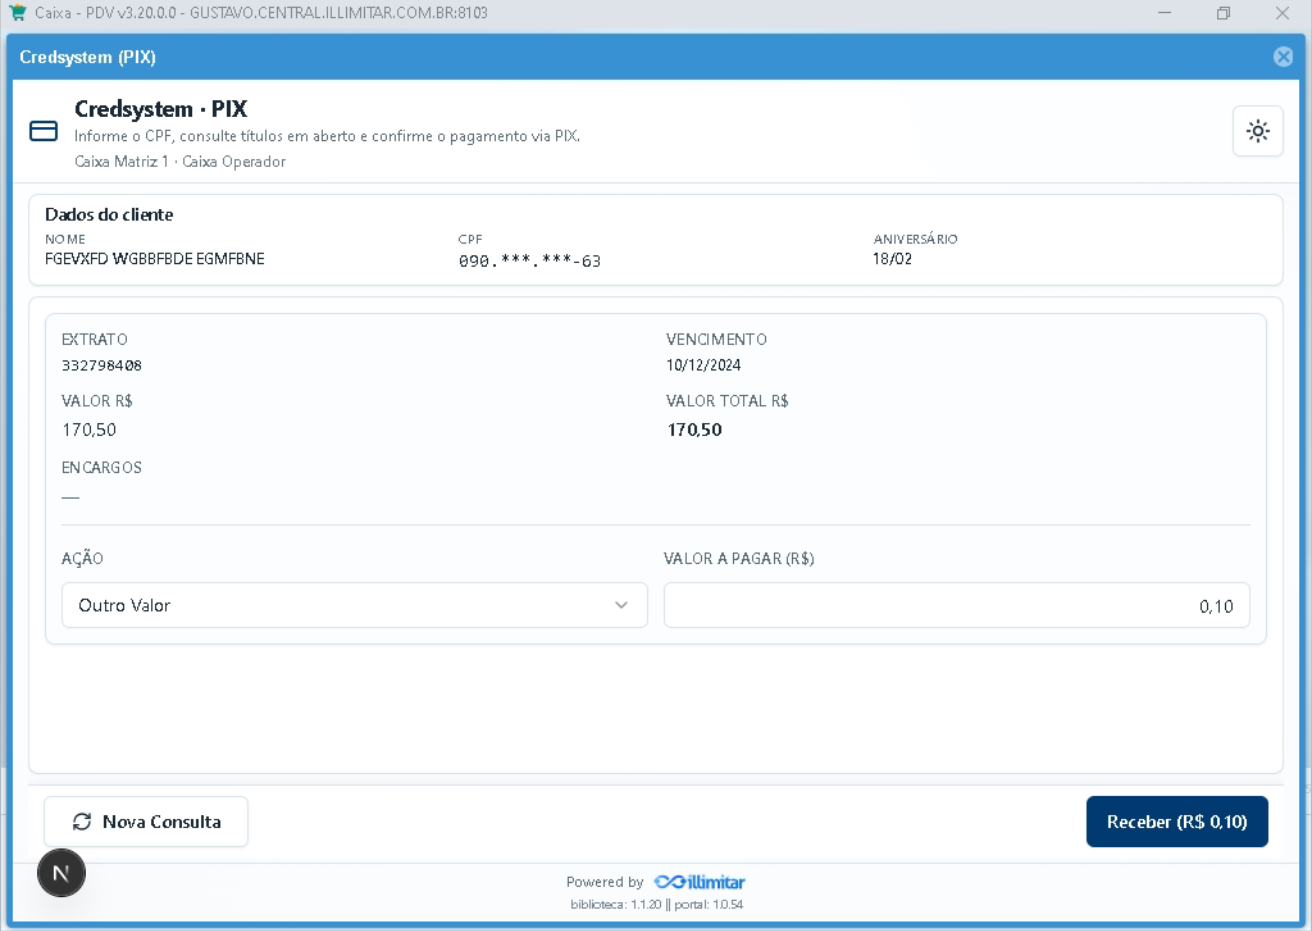
Task: Click the green cart icon in title bar
Action: pyautogui.click(x=17, y=13)
